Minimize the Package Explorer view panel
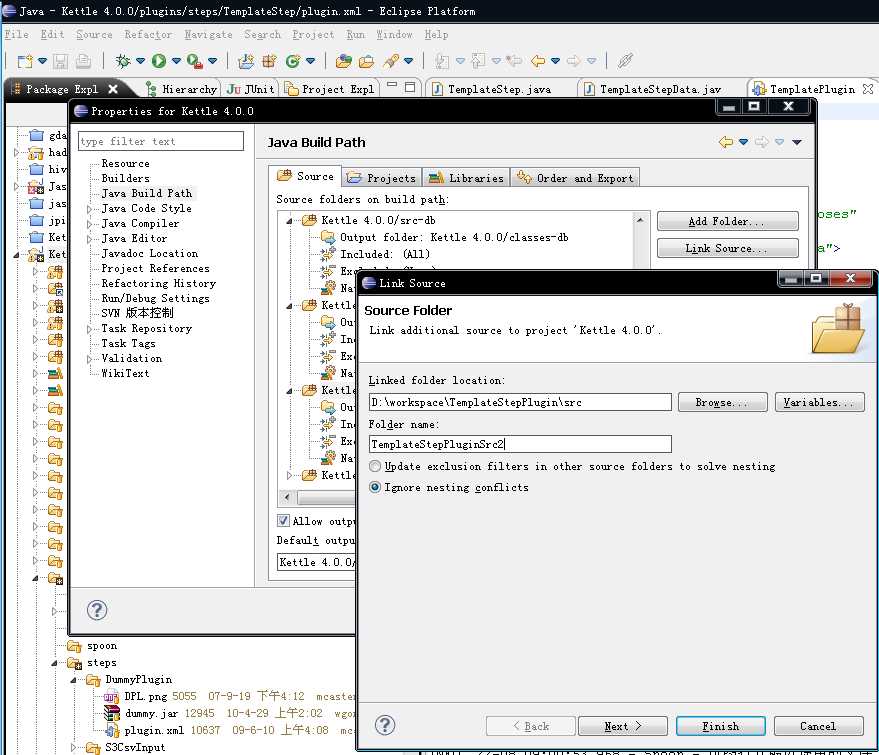Image resolution: width=879 pixels, height=755 pixels. pyautogui.click(x=392, y=87)
